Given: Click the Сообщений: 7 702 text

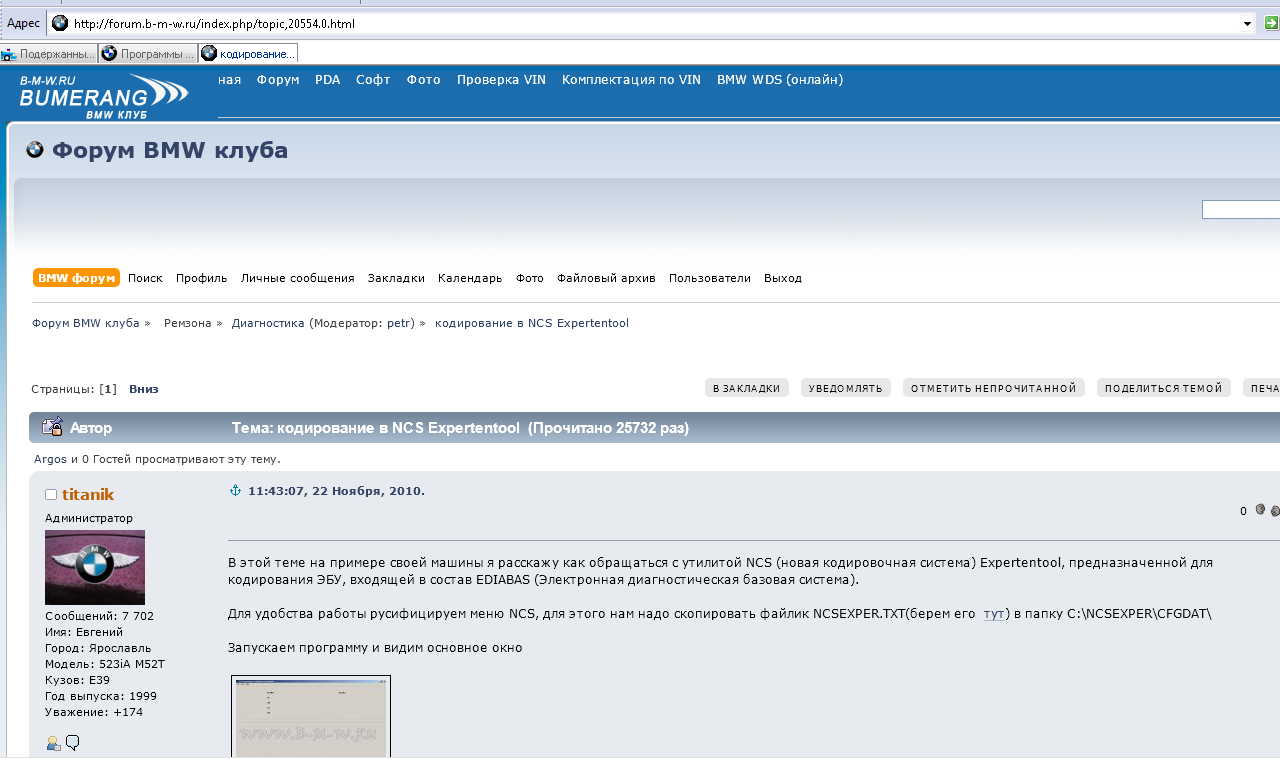Looking at the screenshot, I should click(99, 616).
